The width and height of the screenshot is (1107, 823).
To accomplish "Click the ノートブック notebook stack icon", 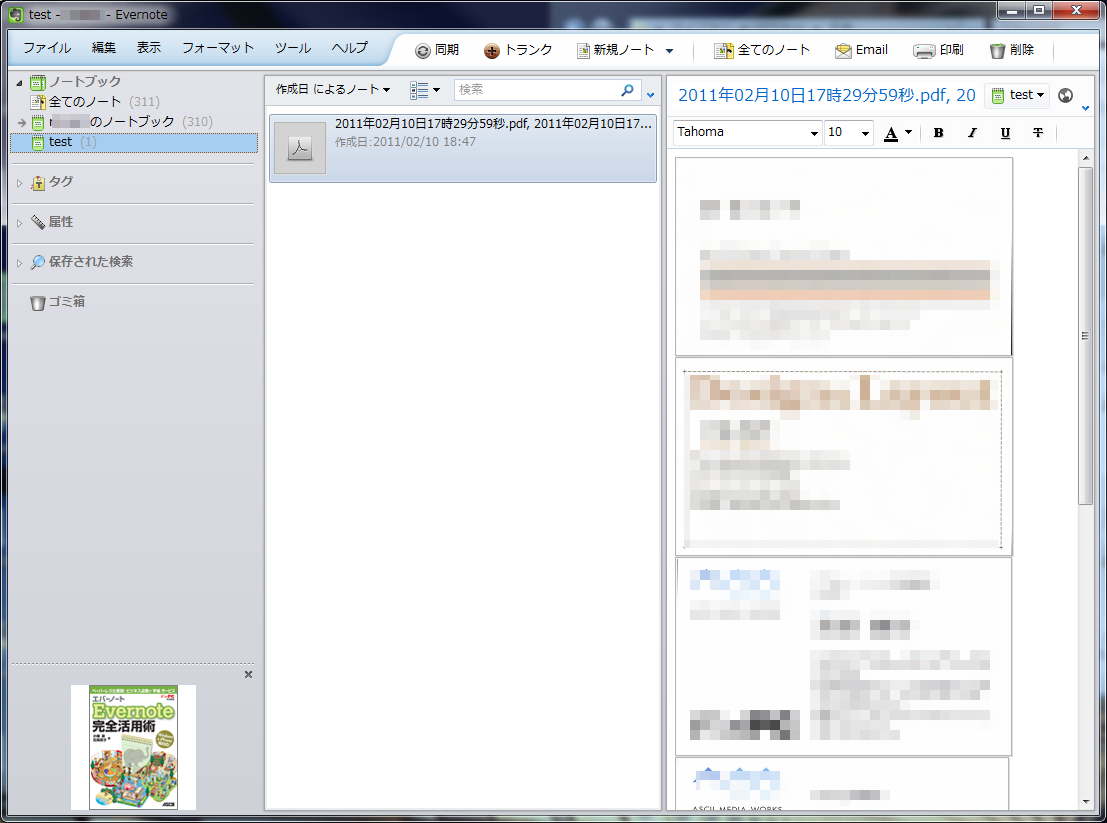I will click(x=38, y=82).
